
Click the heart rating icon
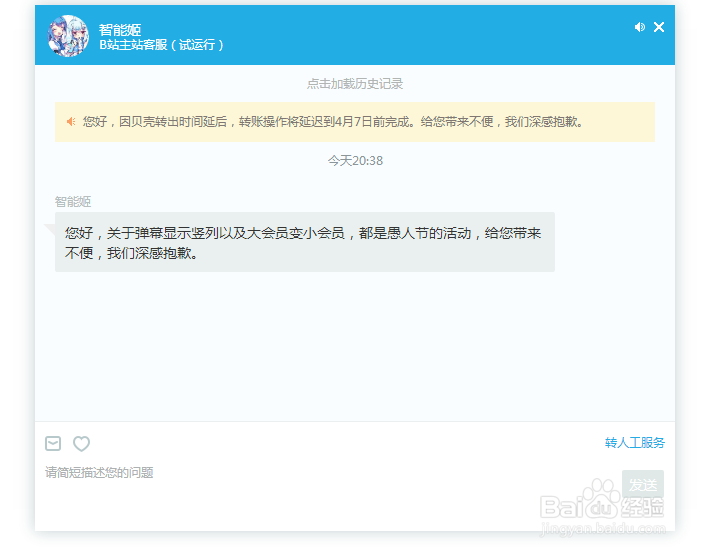(x=81, y=444)
